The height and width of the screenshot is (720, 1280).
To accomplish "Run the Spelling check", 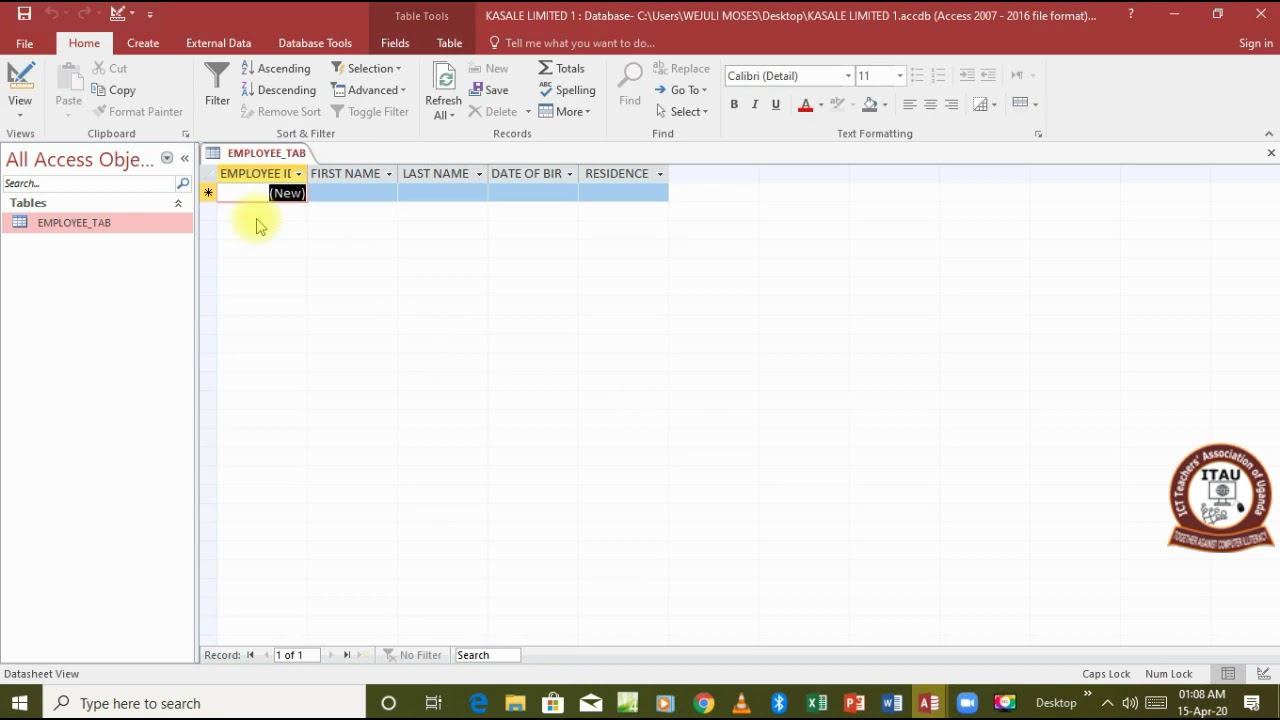I will pyautogui.click(x=567, y=90).
